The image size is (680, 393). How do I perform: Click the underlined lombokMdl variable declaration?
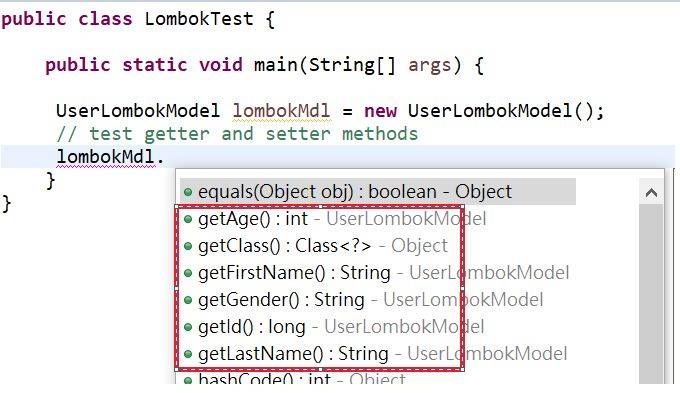[x=281, y=111]
